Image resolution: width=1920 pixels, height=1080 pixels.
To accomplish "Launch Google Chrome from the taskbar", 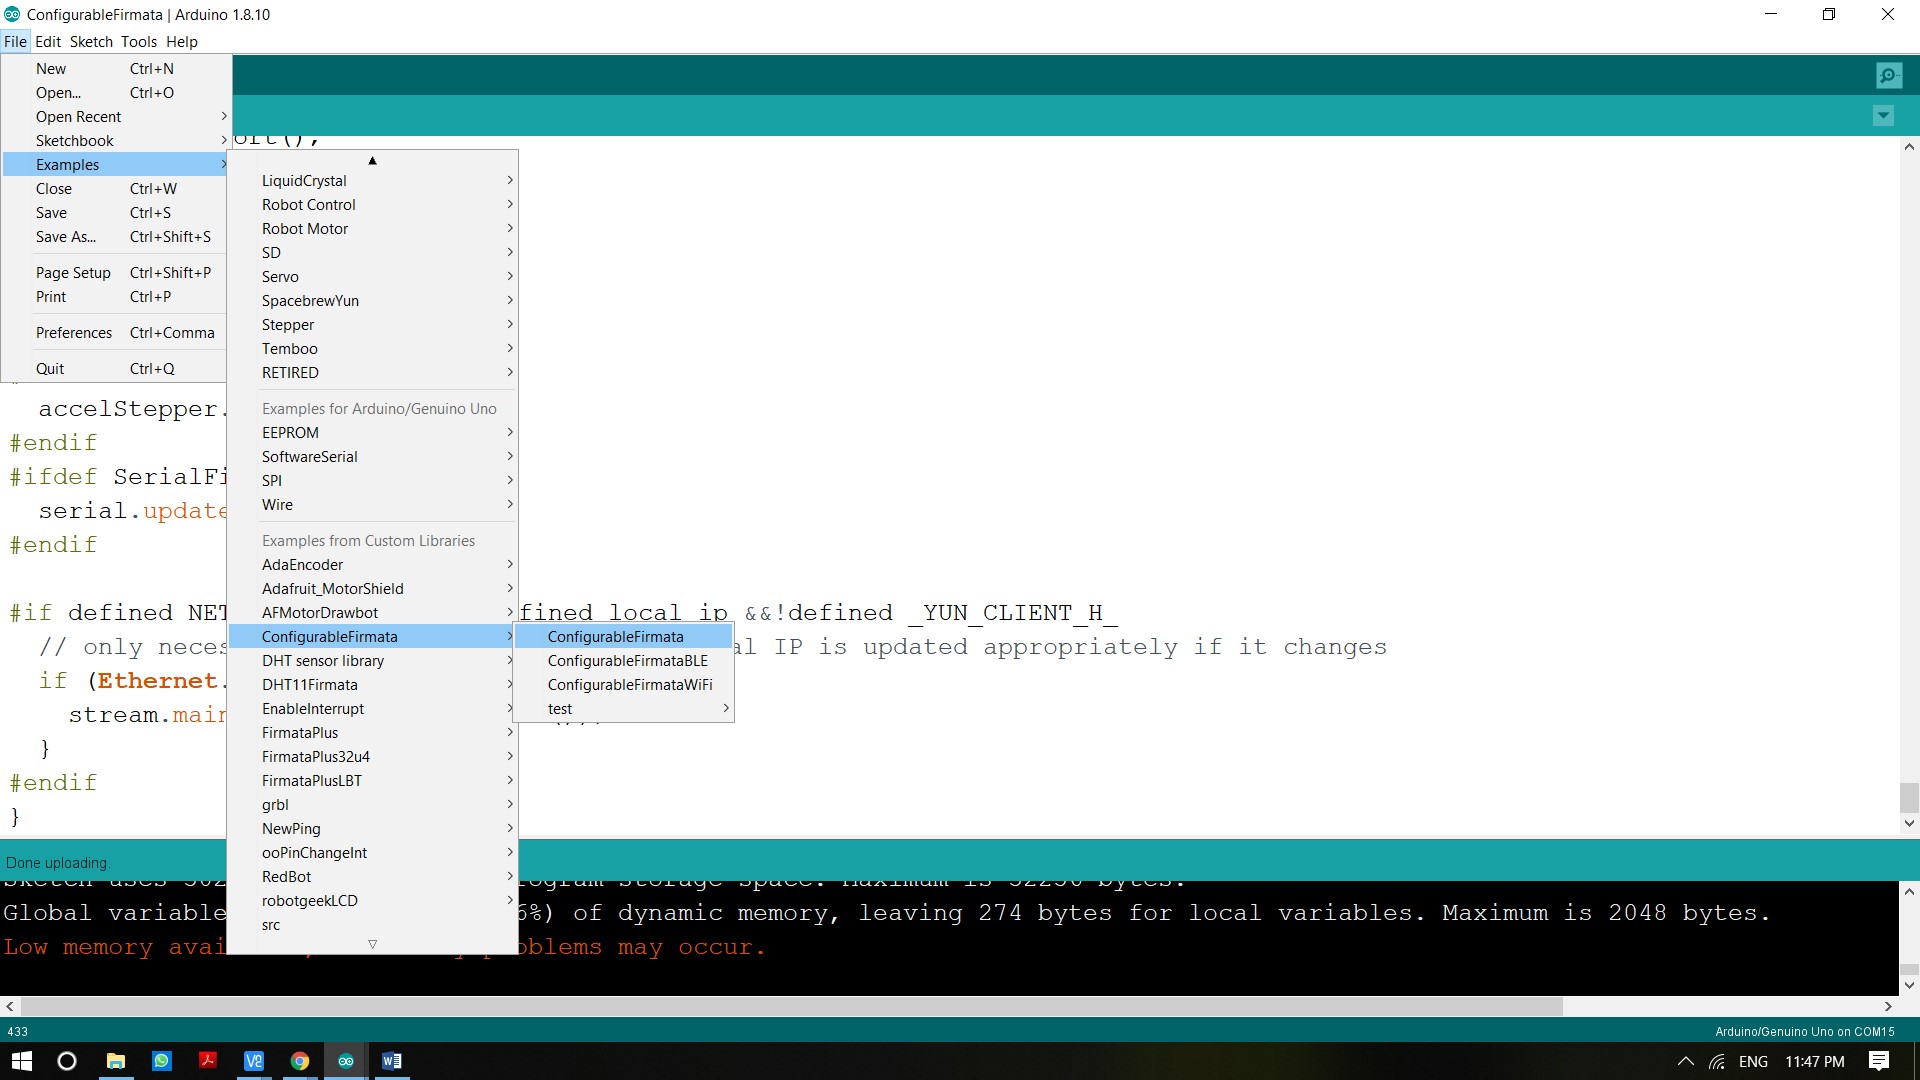I will click(299, 1061).
